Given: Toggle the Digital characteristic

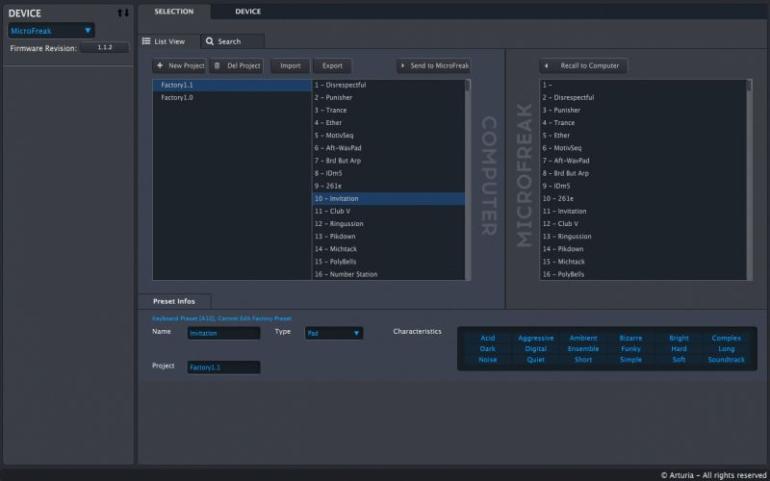Looking at the screenshot, I should 536,349.
